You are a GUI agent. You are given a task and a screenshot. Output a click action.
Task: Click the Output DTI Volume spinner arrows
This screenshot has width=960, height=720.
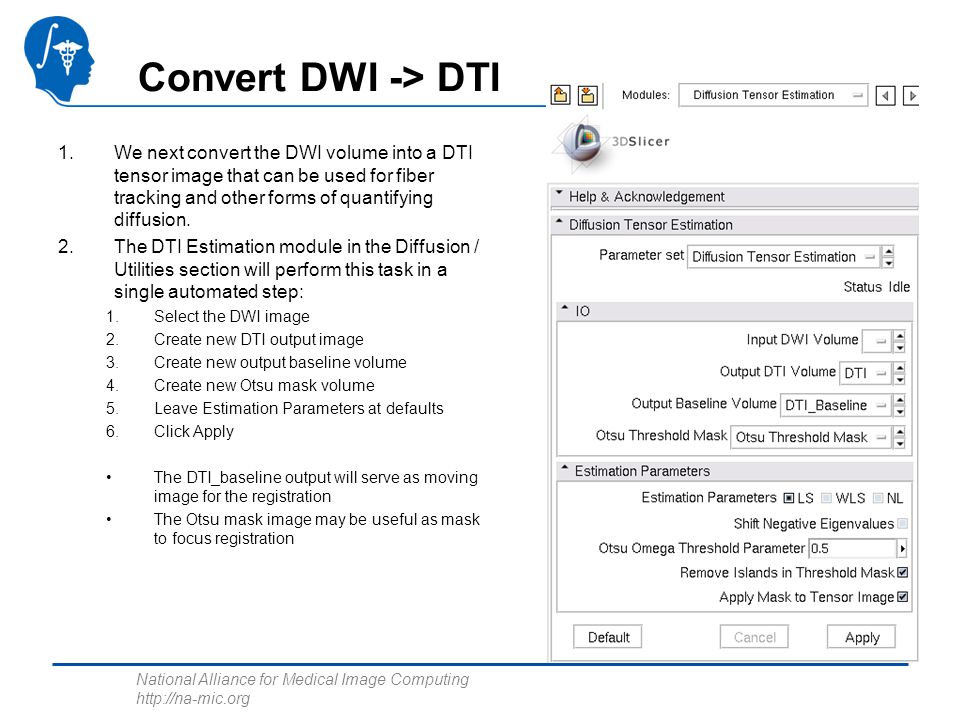click(899, 373)
